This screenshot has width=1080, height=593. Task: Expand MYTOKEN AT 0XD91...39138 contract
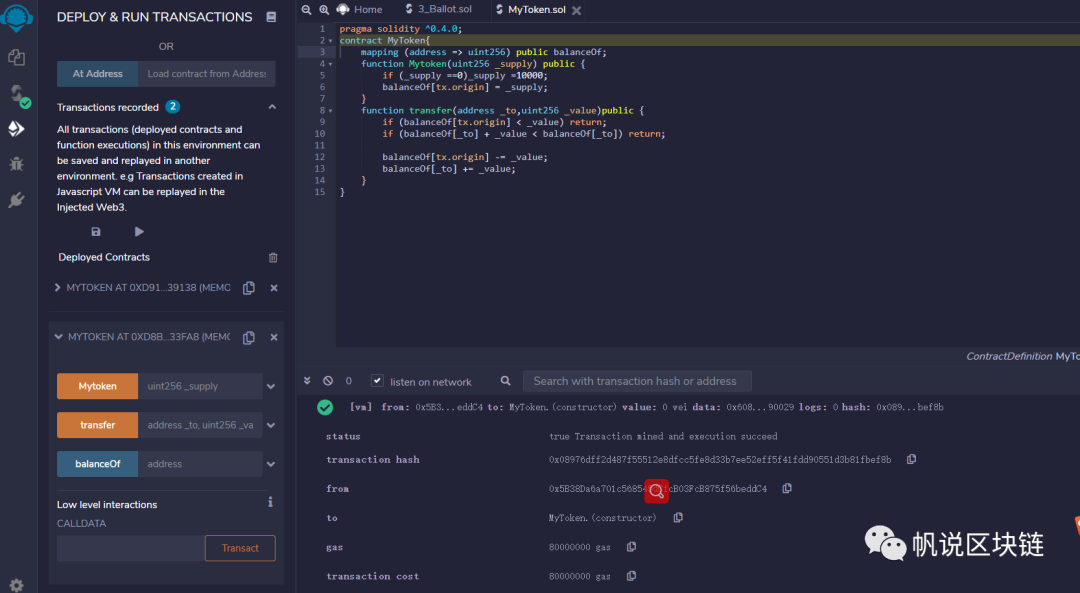58,287
